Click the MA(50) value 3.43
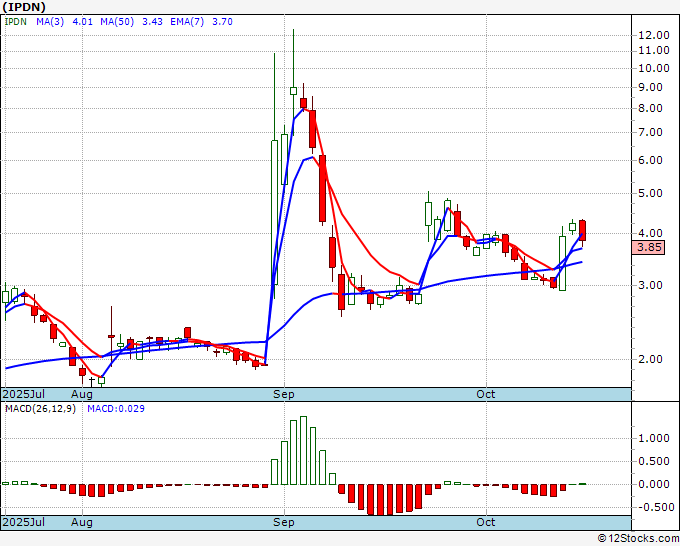Image resolution: width=680 pixels, height=546 pixels. tap(152, 22)
